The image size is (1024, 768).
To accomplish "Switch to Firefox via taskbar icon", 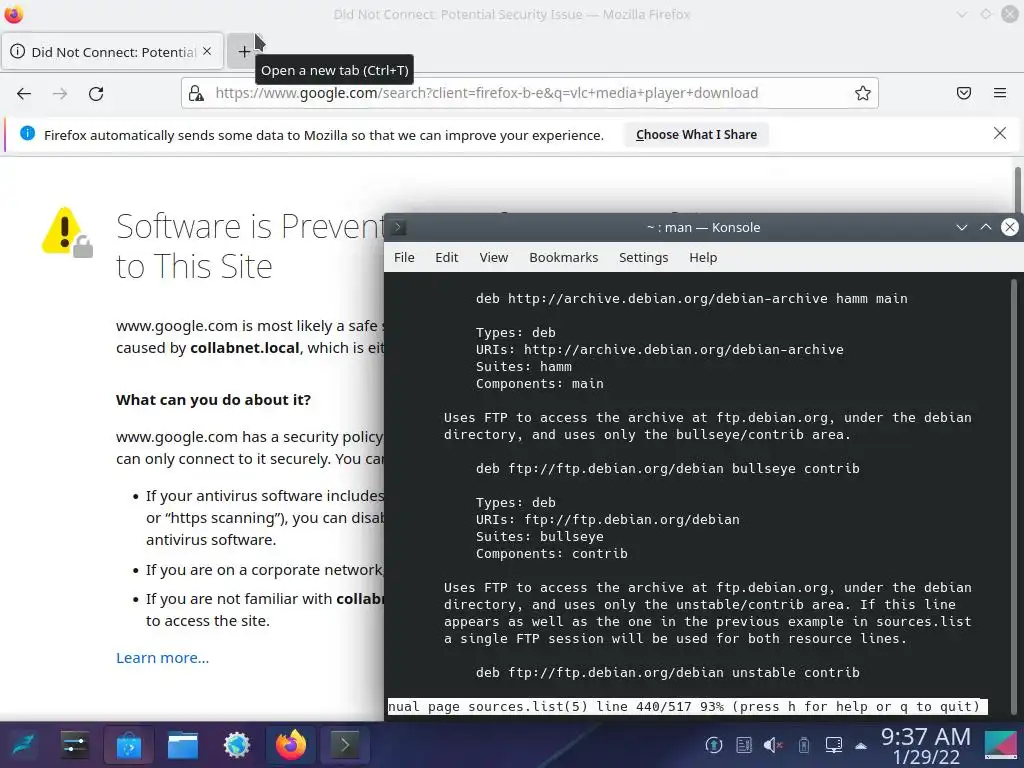I will (291, 744).
